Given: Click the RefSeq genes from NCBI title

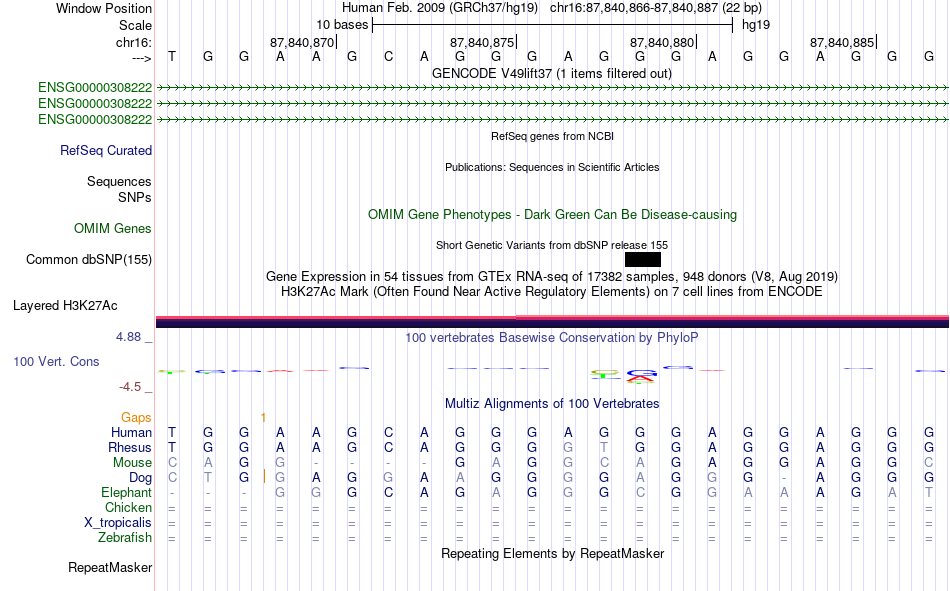Looking at the screenshot, I should [552, 136].
